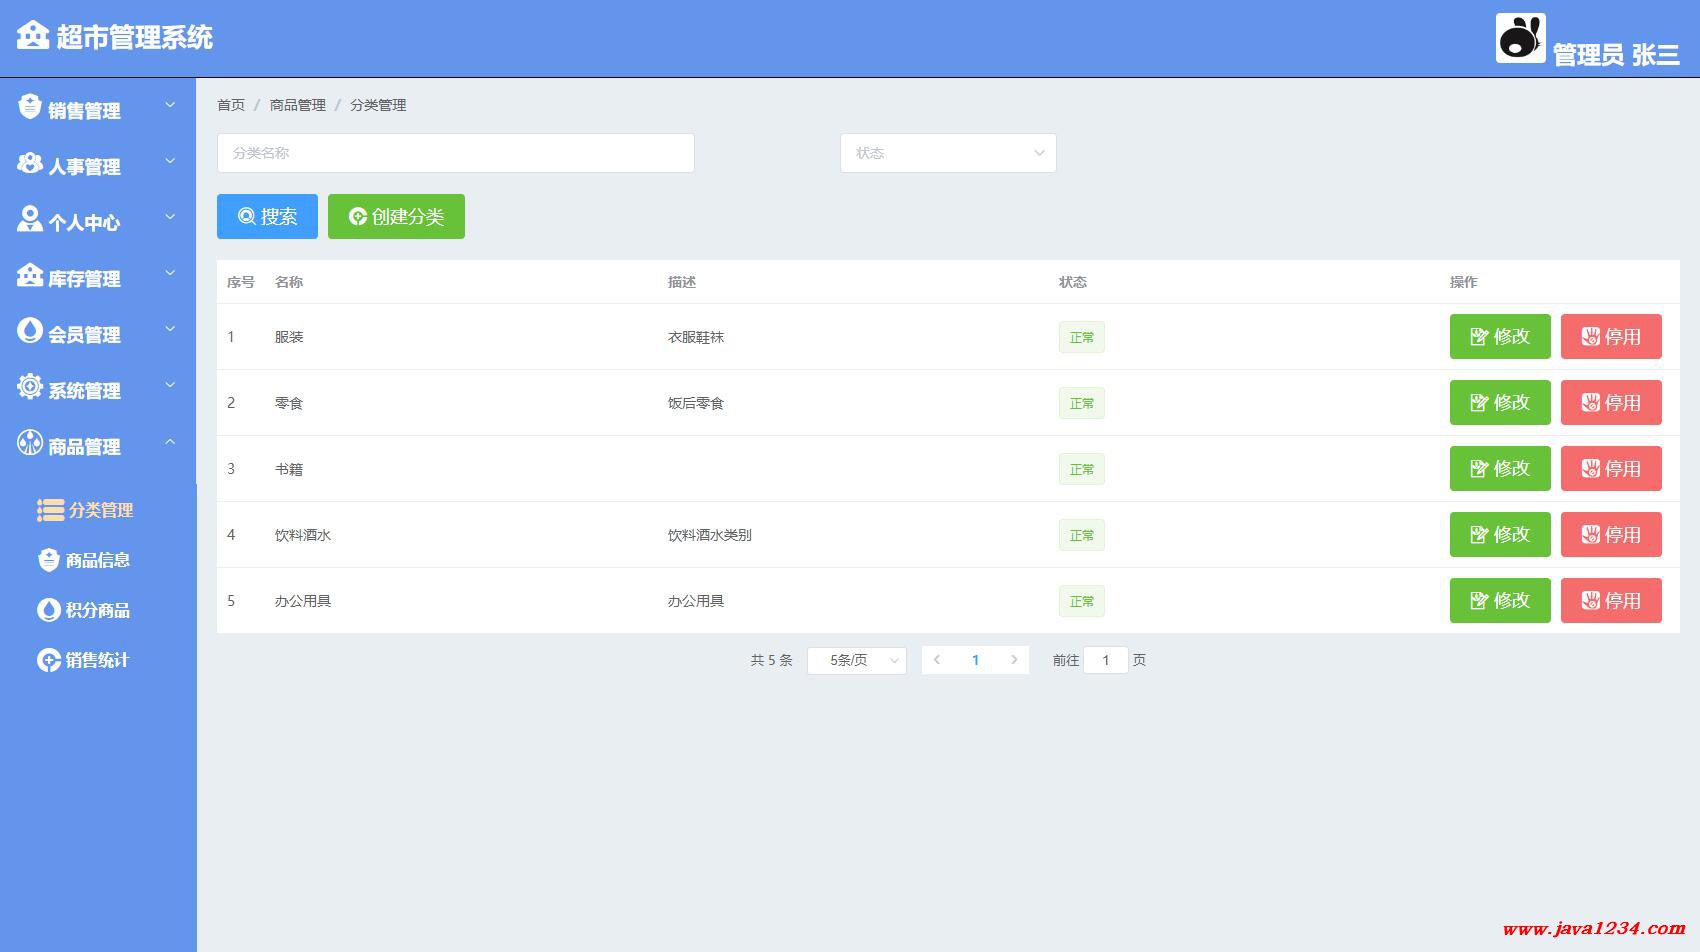
Task: Click edit icon in 书籍 row 修改 button
Action: (x=1479, y=469)
